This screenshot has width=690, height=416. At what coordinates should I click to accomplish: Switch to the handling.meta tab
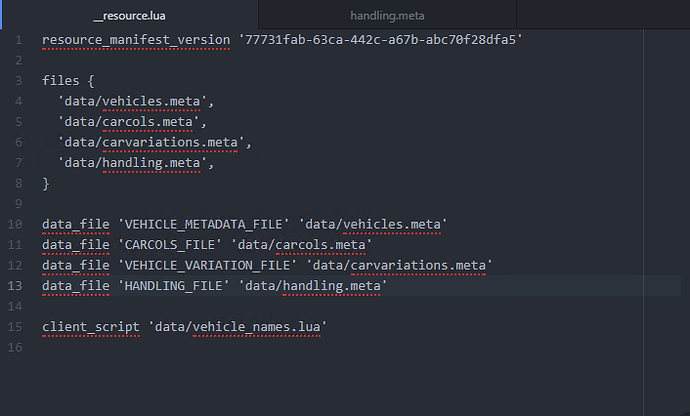tap(387, 16)
